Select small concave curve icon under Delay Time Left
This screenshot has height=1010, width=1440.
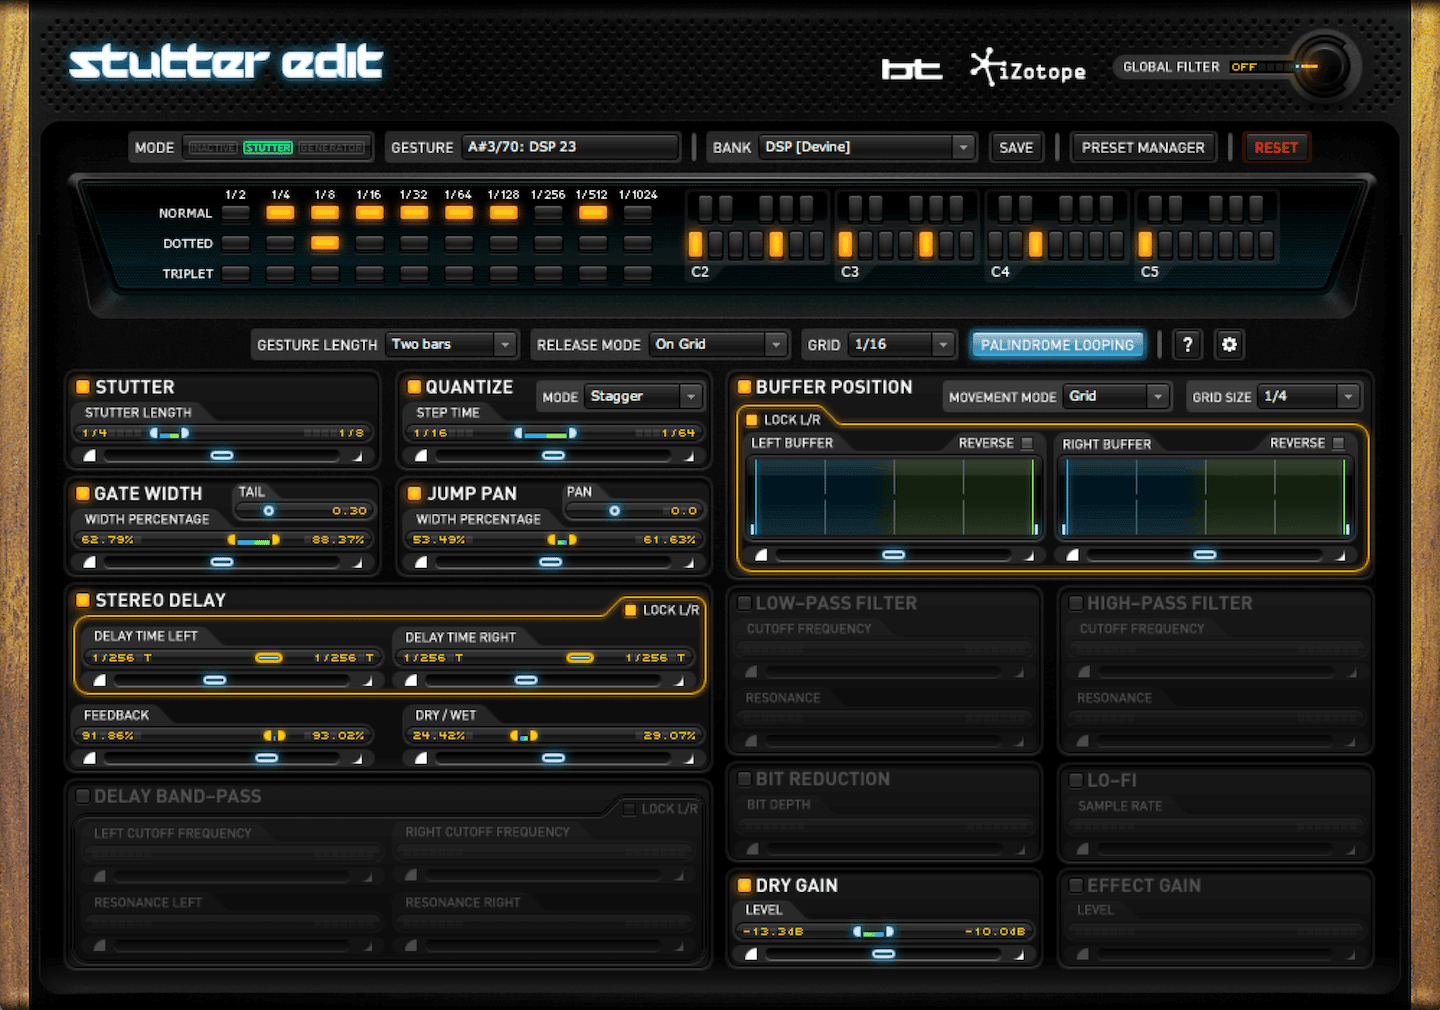tap(368, 682)
